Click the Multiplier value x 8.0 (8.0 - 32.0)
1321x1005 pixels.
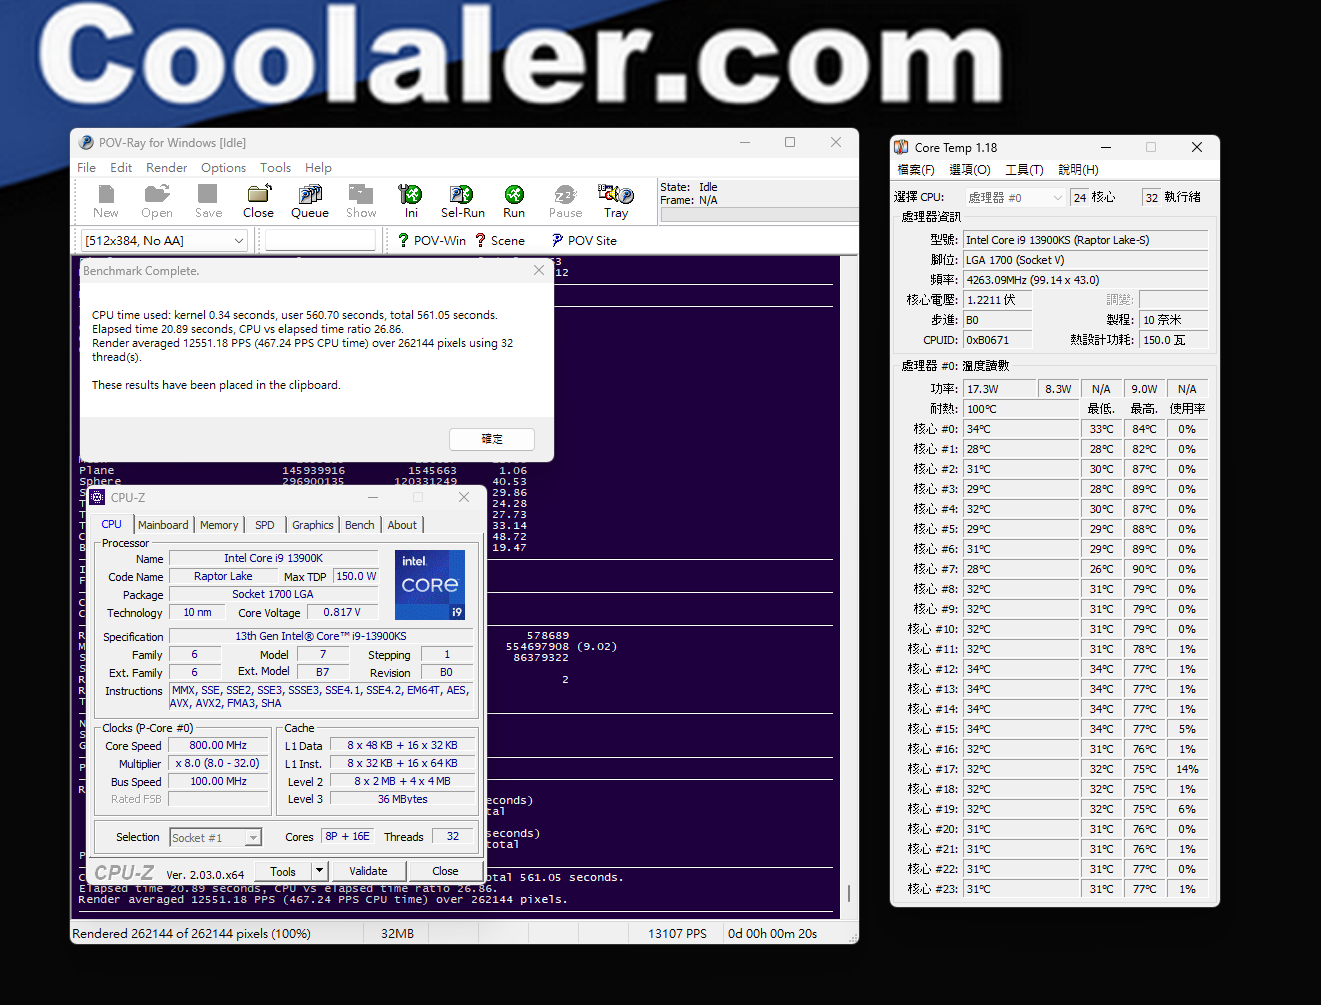tap(218, 763)
